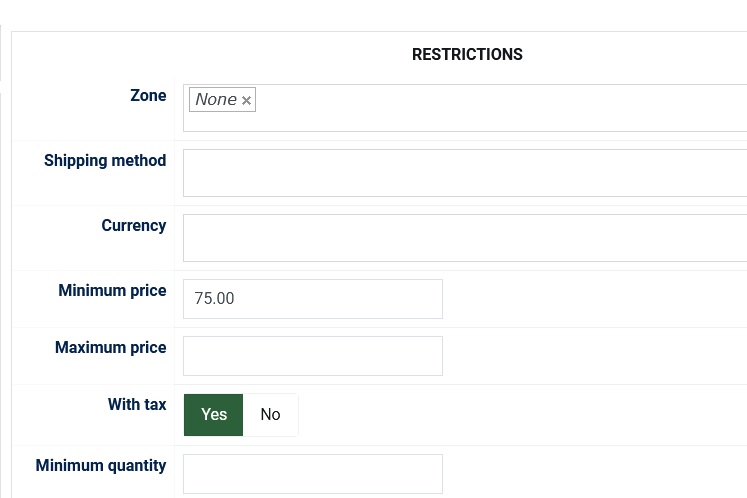Remove the None tag via its × icon
This screenshot has width=747, height=498.
point(246,100)
